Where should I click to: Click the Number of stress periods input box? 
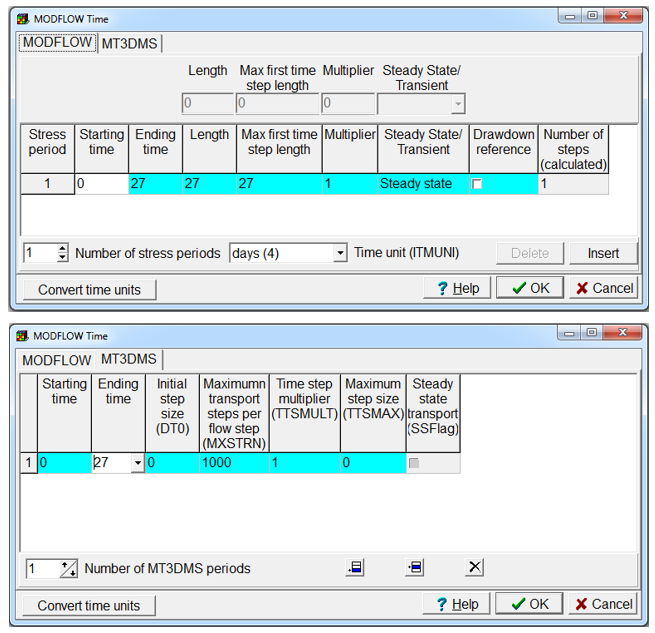pos(41,253)
